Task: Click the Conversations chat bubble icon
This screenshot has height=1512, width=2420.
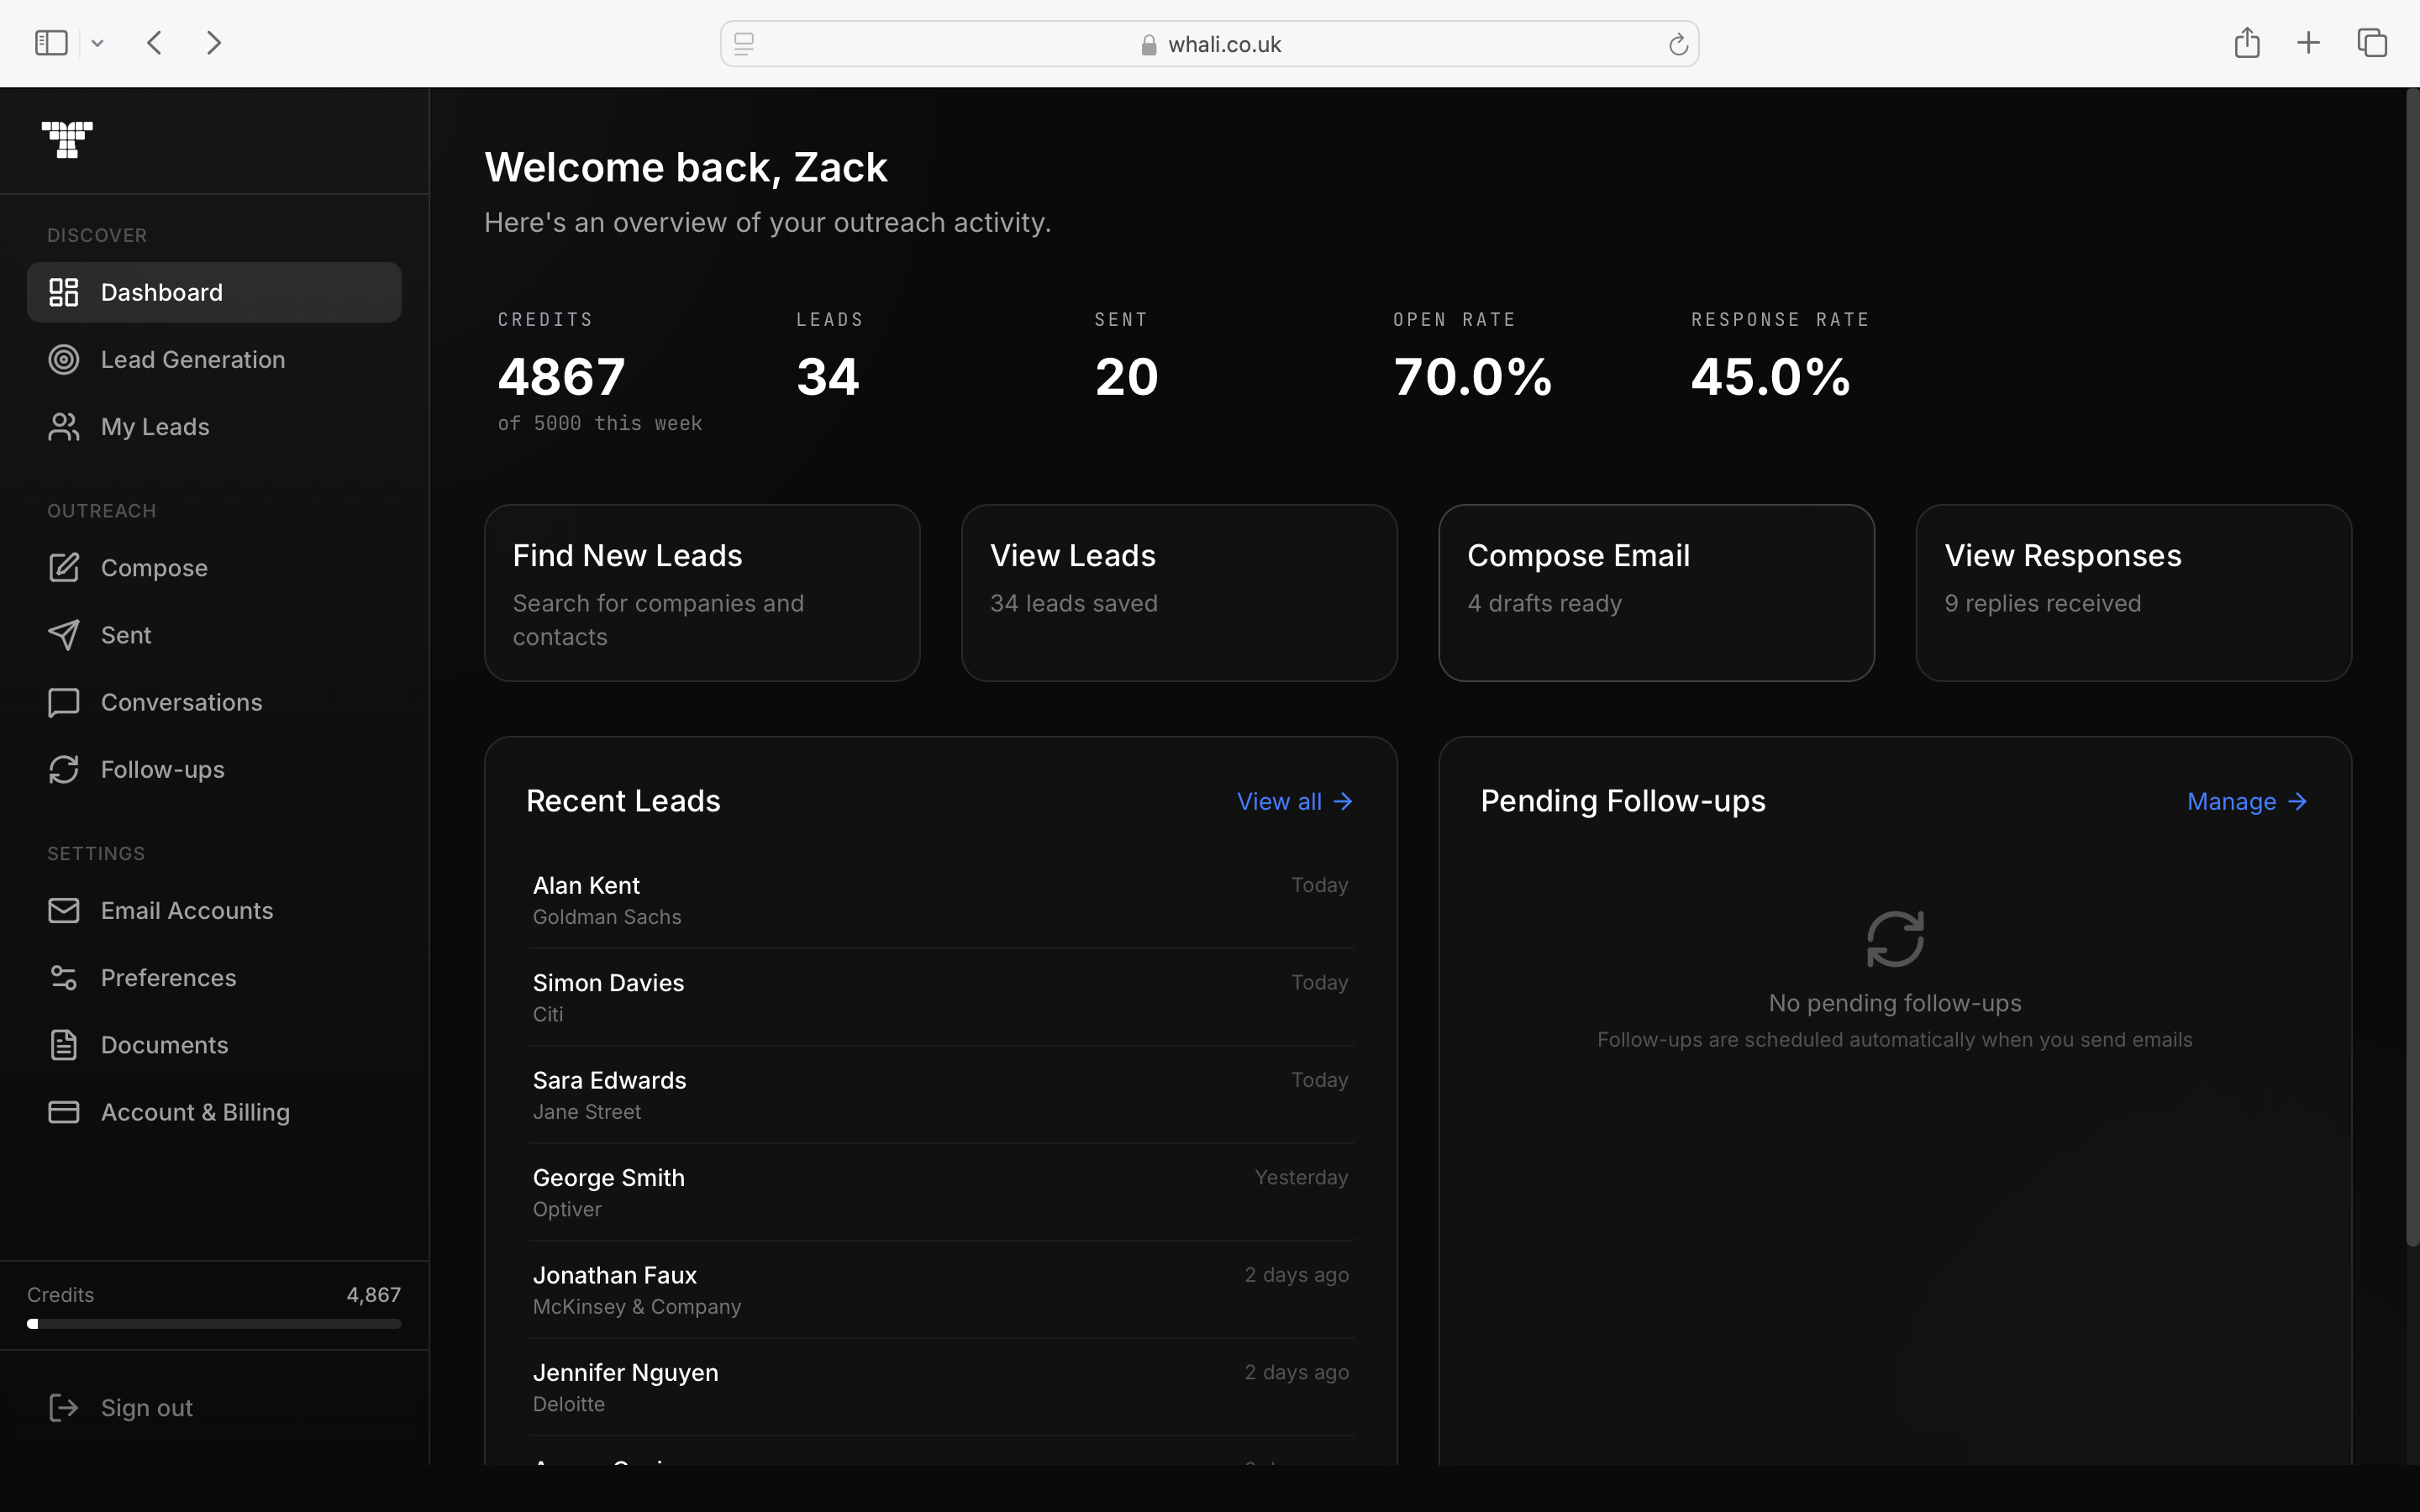Action: [x=63, y=702]
